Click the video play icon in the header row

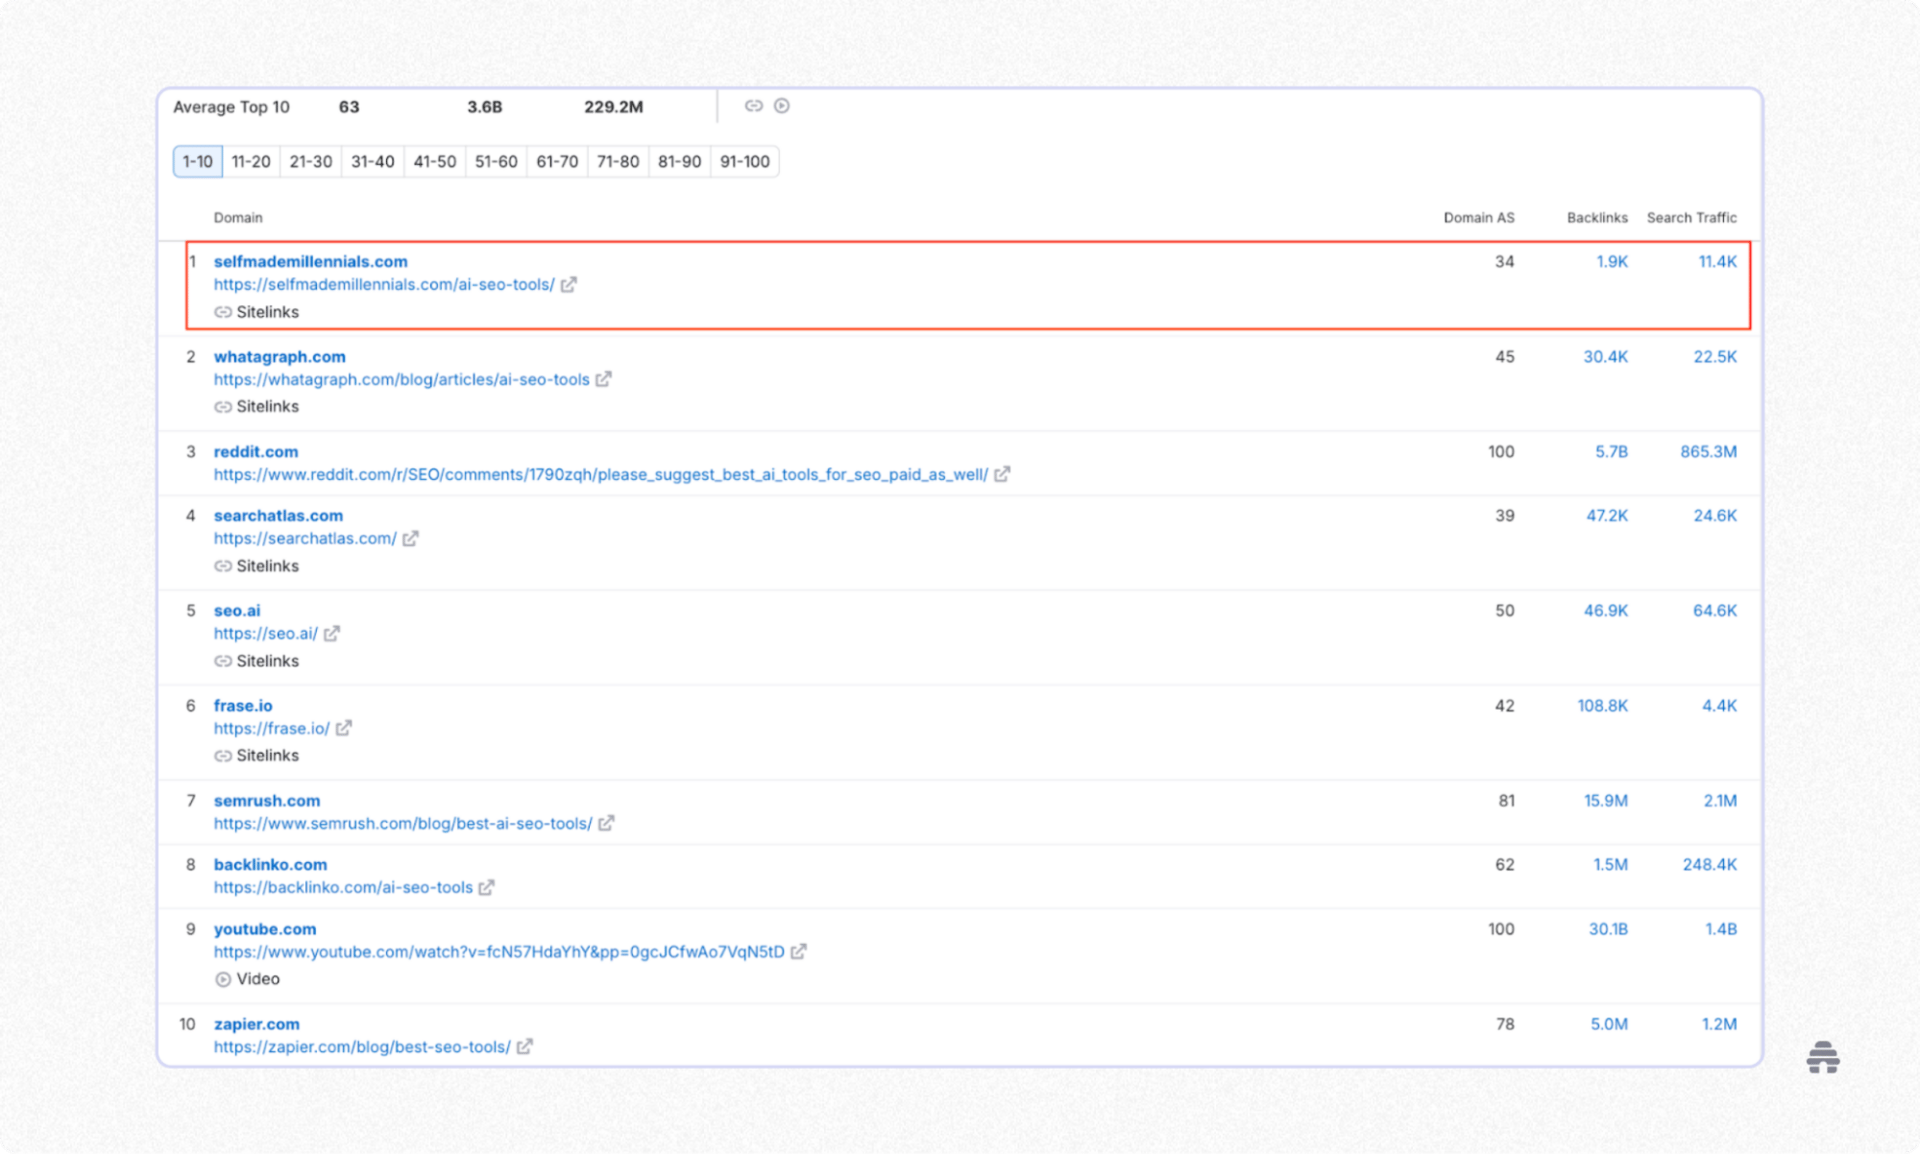pos(782,105)
